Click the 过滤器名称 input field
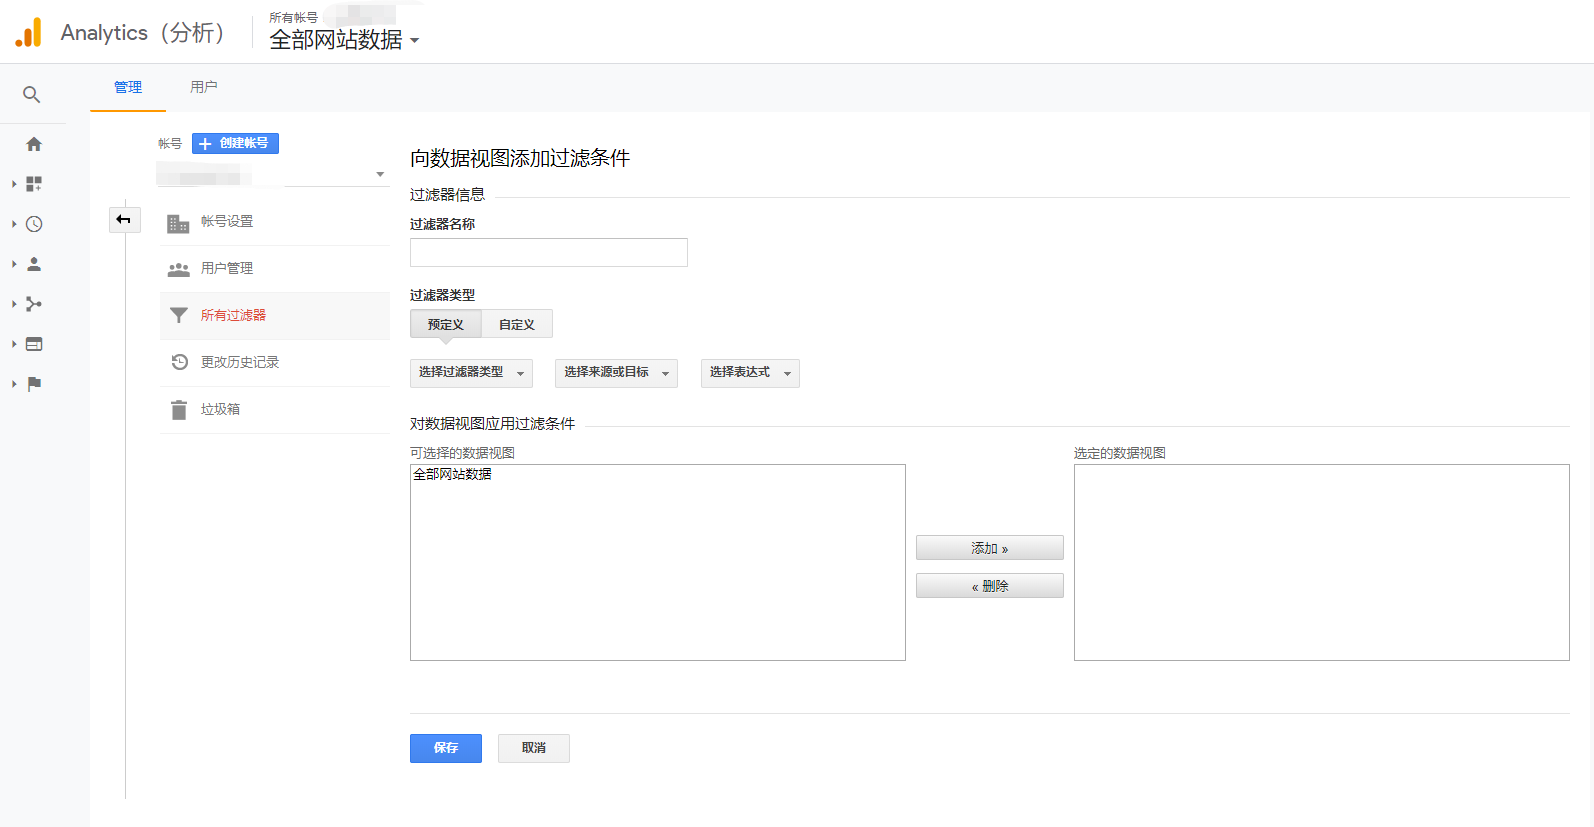Viewport: 1594px width, 827px height. tap(549, 253)
